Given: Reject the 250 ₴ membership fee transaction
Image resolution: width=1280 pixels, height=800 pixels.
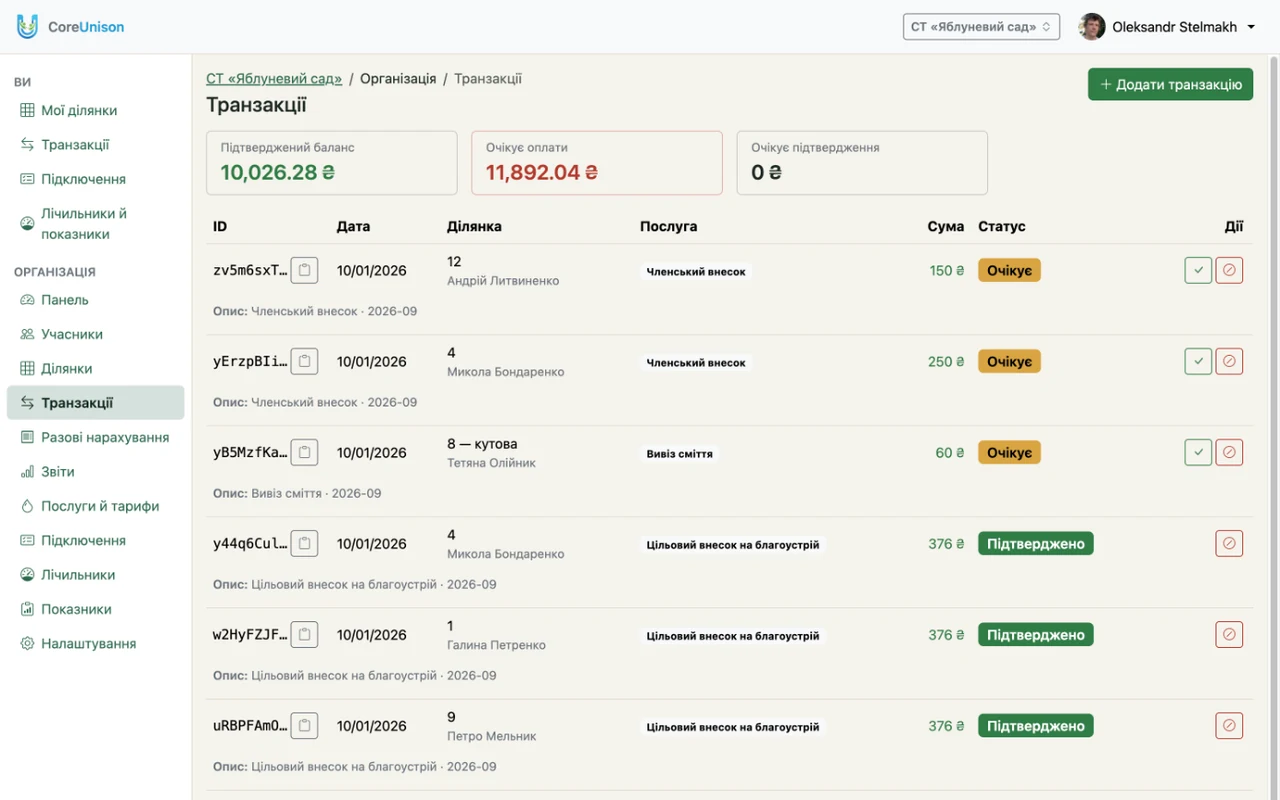Looking at the screenshot, I should point(1229,361).
